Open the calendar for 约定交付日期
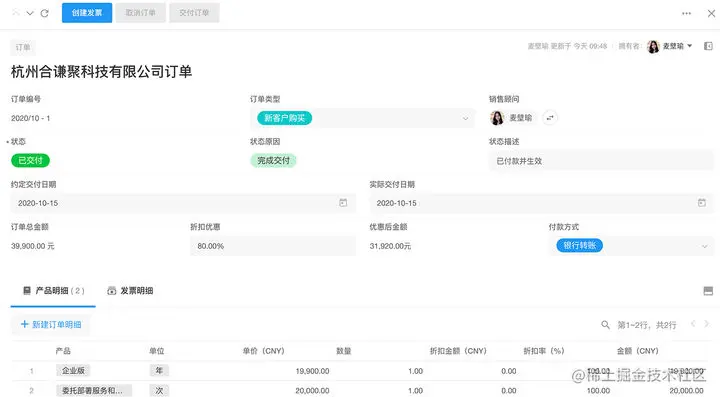 pos(343,203)
